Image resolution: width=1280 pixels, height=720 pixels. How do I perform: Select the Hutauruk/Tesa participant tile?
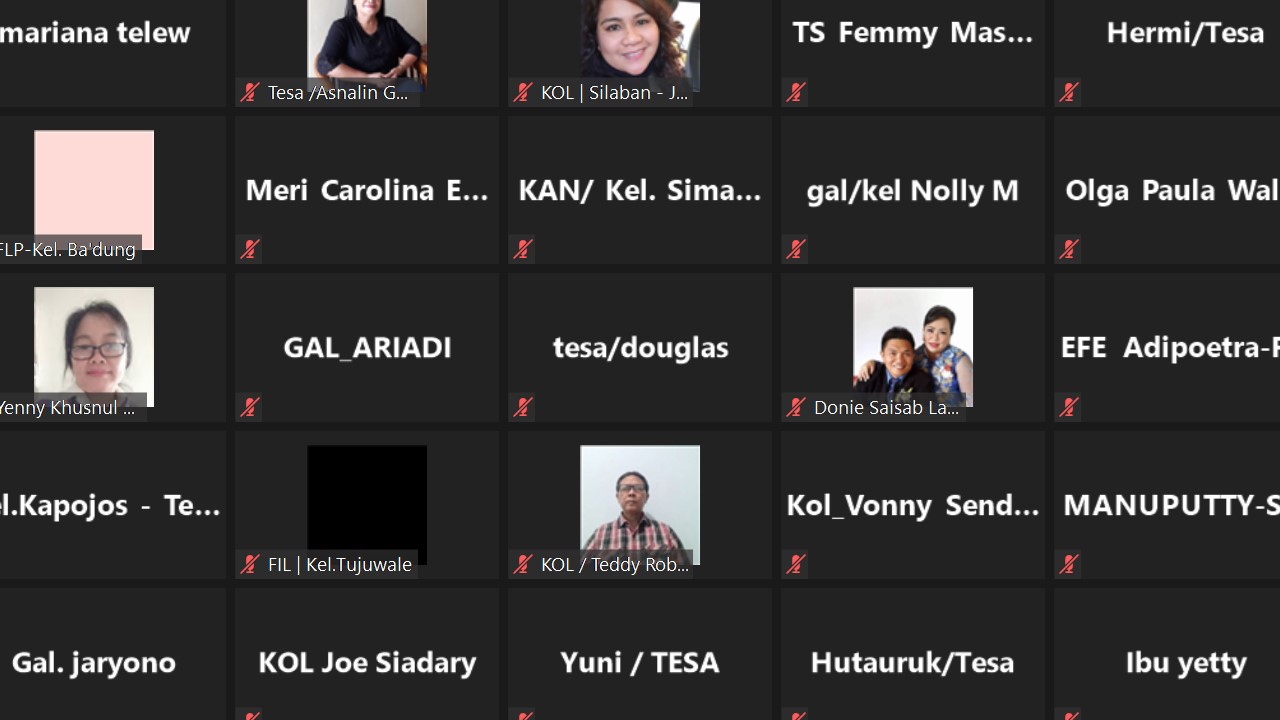click(913, 654)
